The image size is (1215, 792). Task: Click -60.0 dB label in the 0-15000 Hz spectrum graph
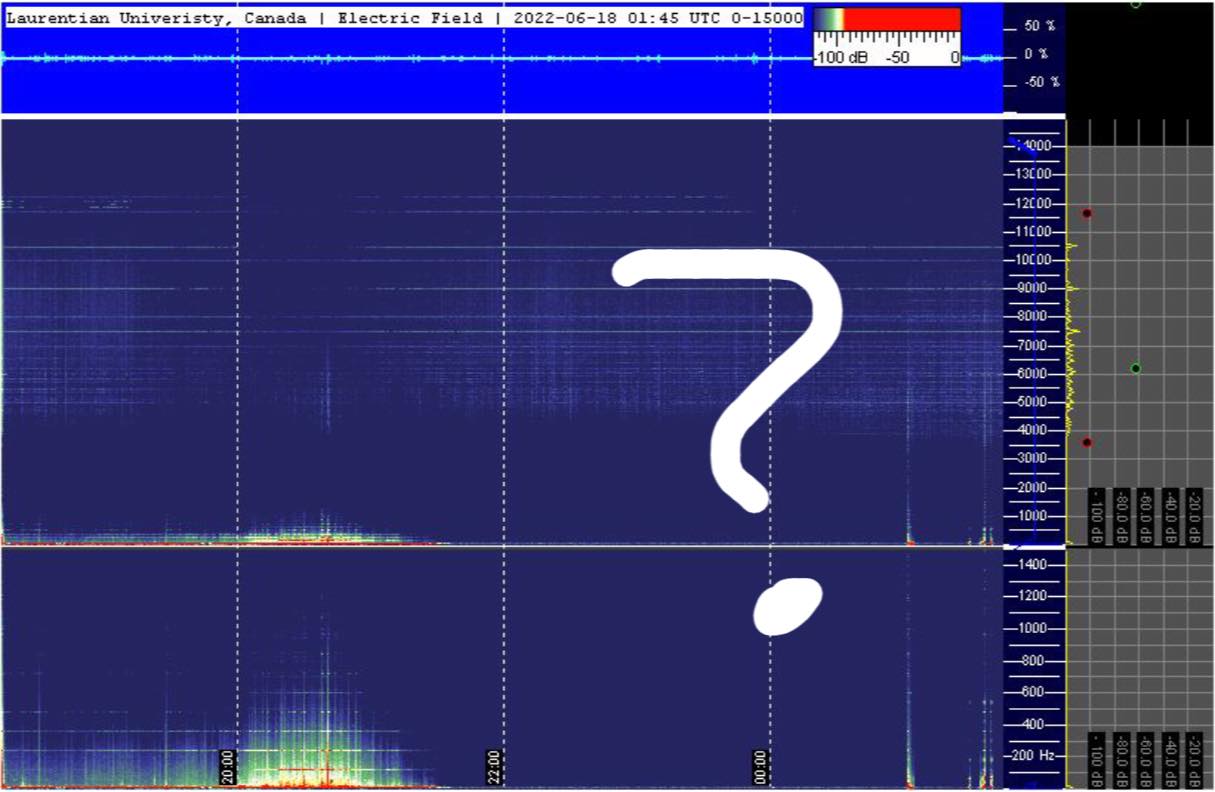[x=1145, y=517]
